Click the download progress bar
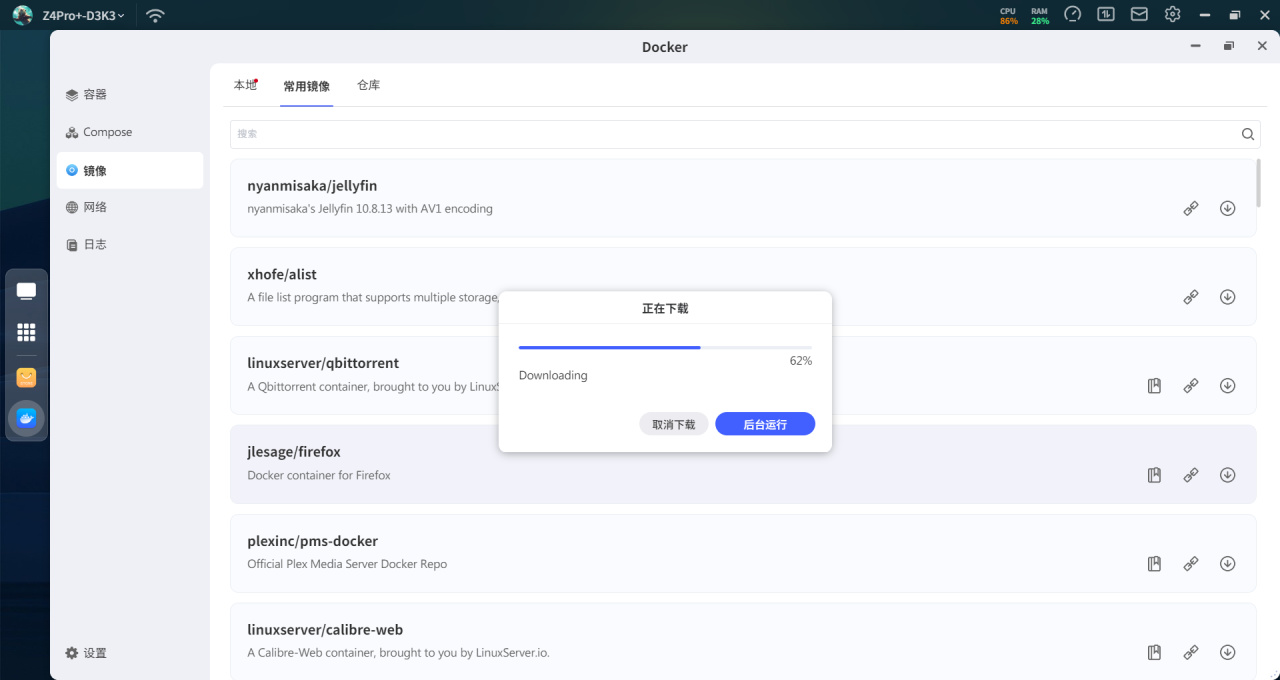The height and width of the screenshot is (680, 1280). pyautogui.click(x=665, y=347)
